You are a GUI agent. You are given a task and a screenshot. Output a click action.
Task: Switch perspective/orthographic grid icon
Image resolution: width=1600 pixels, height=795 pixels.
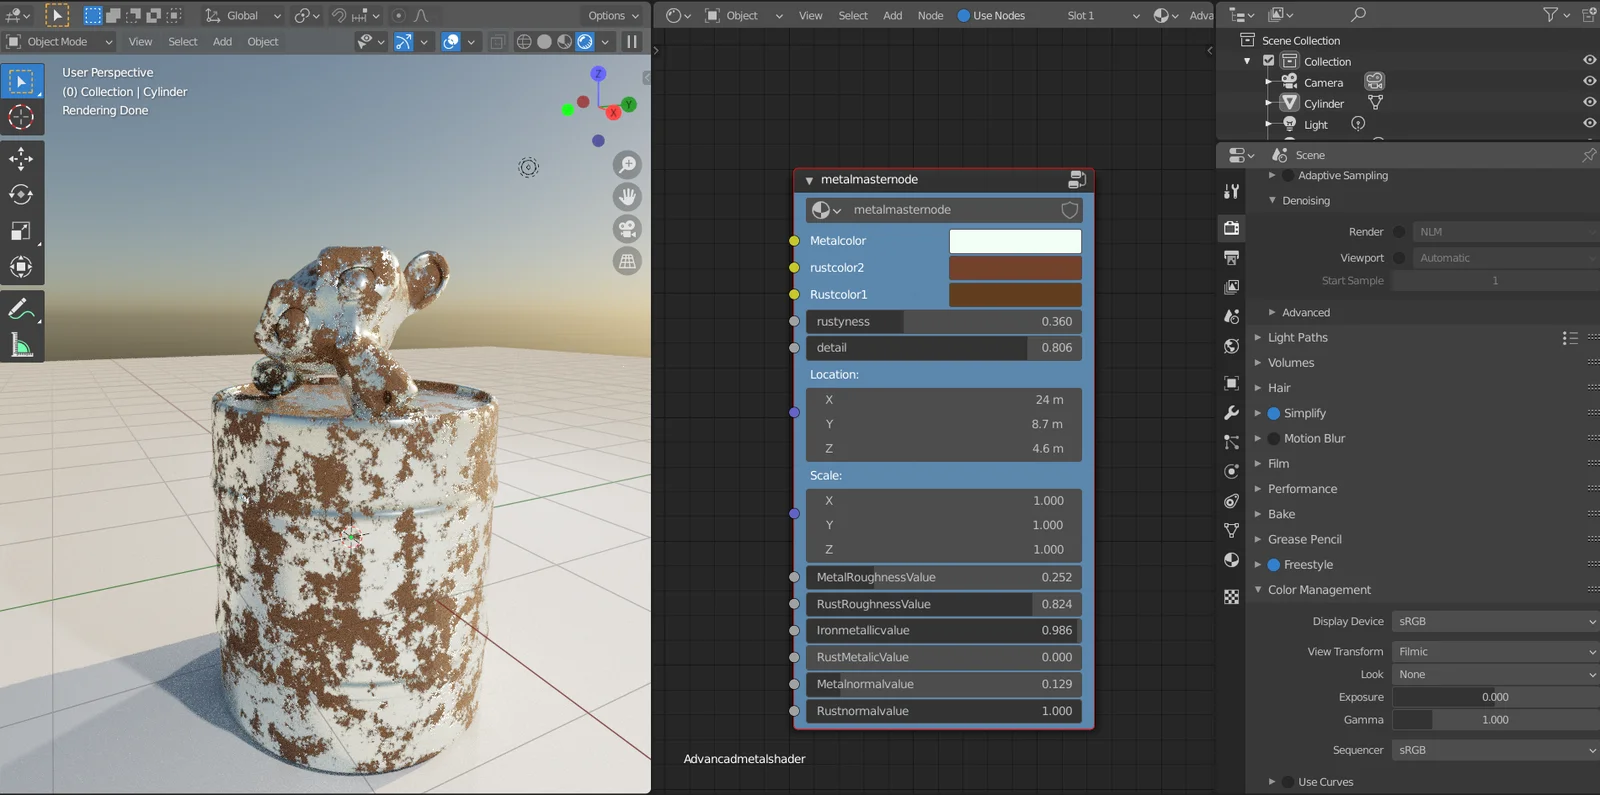coord(627,261)
